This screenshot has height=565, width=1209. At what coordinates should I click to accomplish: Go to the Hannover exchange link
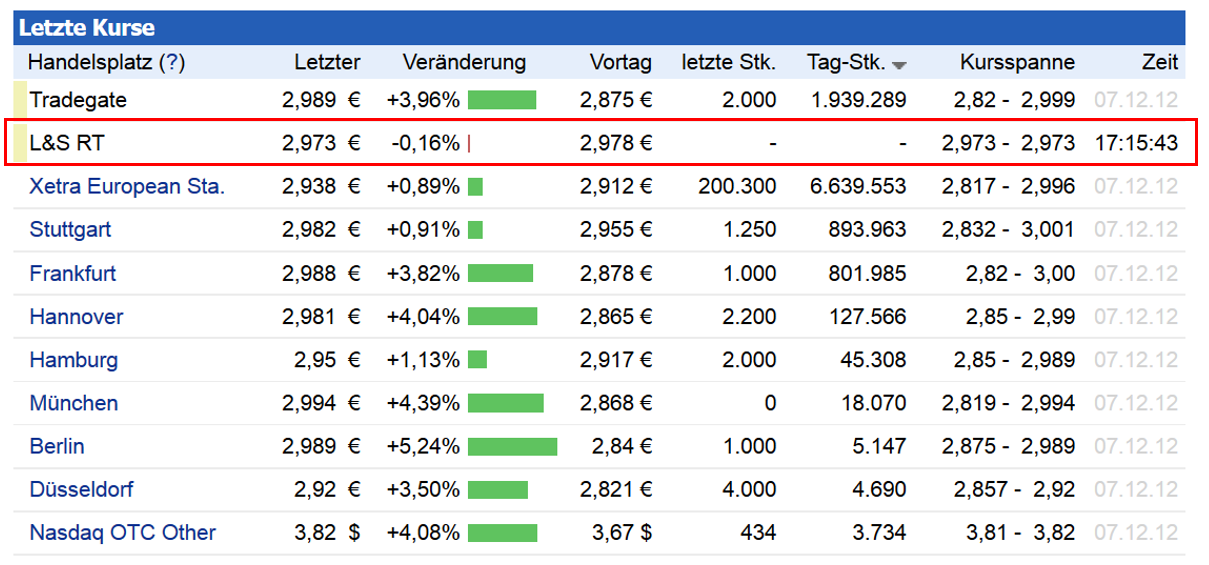[x=76, y=317]
